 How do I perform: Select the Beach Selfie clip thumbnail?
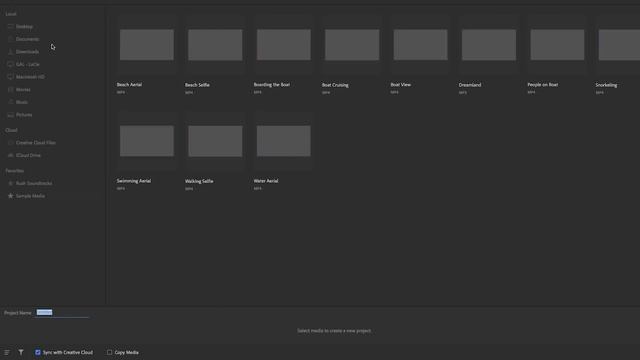[215, 44]
